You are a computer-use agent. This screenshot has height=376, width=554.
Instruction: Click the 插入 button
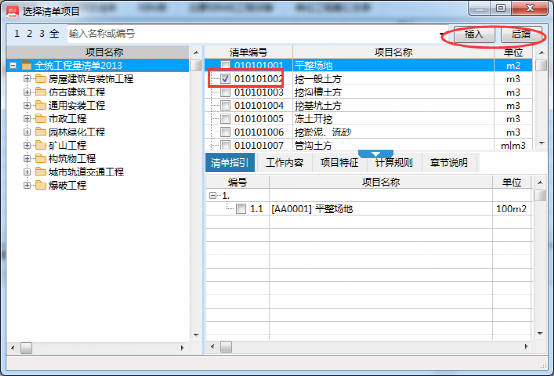pos(474,35)
